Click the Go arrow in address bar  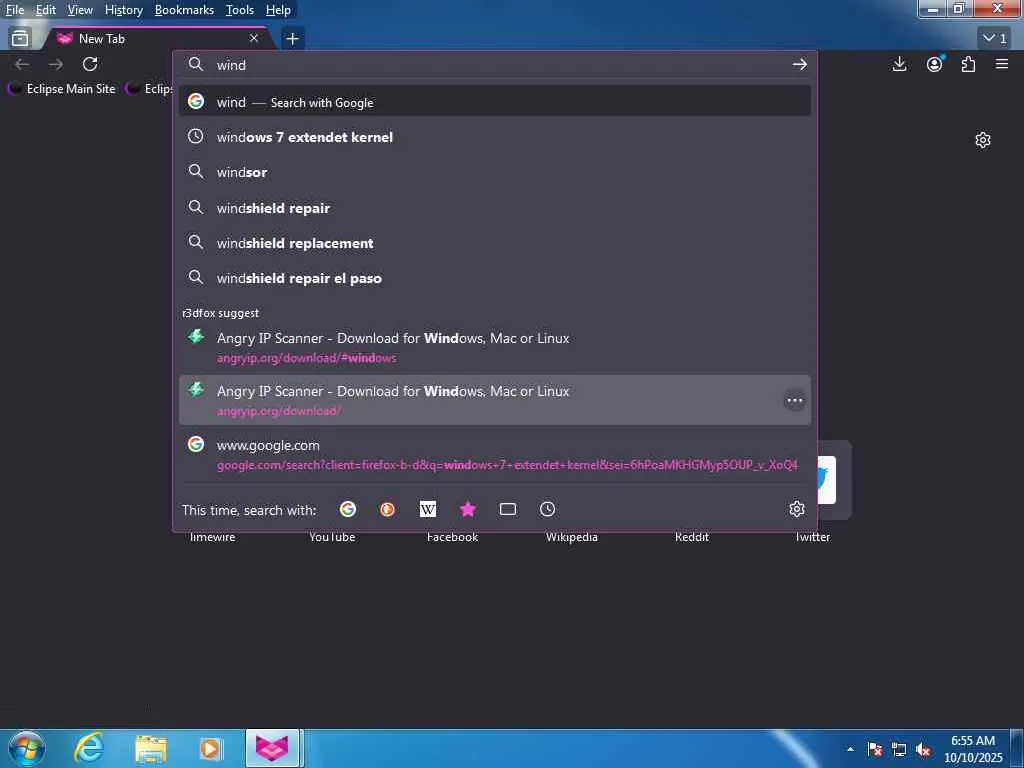pyautogui.click(x=799, y=65)
